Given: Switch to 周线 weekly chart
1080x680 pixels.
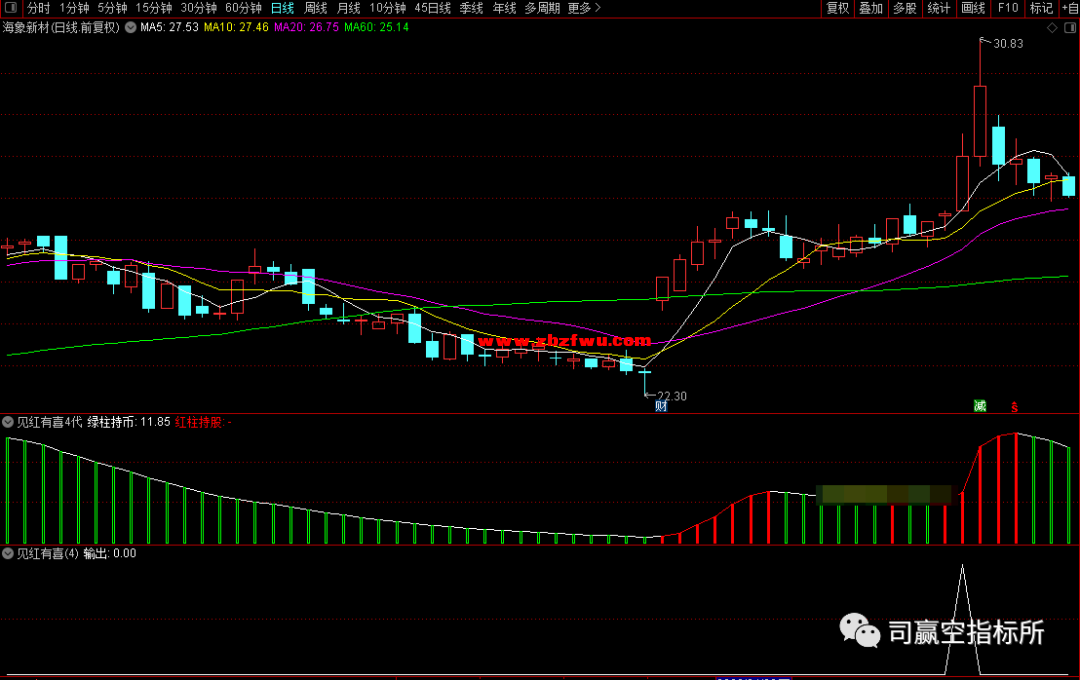Looking at the screenshot, I should [315, 8].
